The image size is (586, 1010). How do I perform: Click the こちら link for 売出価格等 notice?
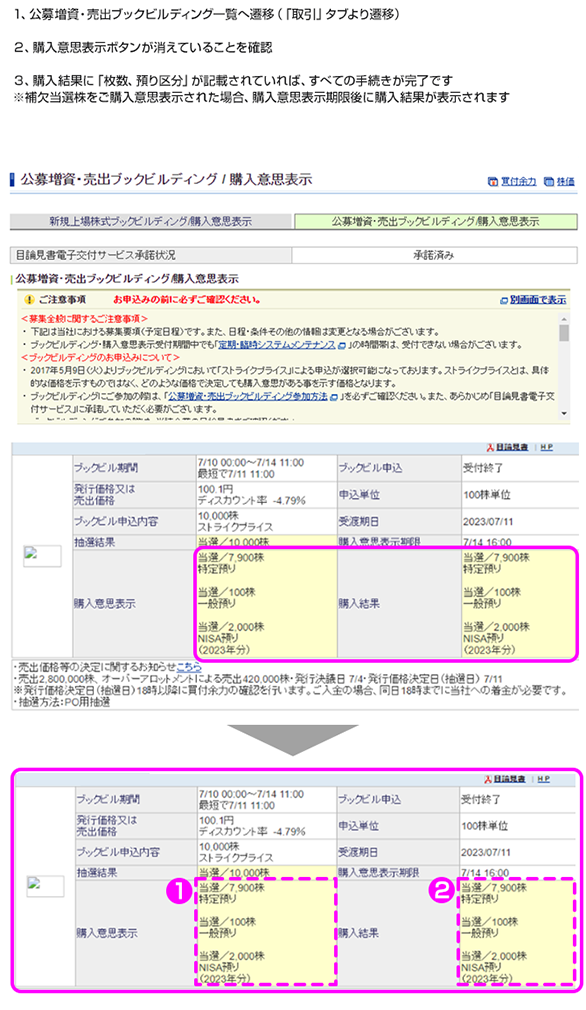(x=189, y=668)
